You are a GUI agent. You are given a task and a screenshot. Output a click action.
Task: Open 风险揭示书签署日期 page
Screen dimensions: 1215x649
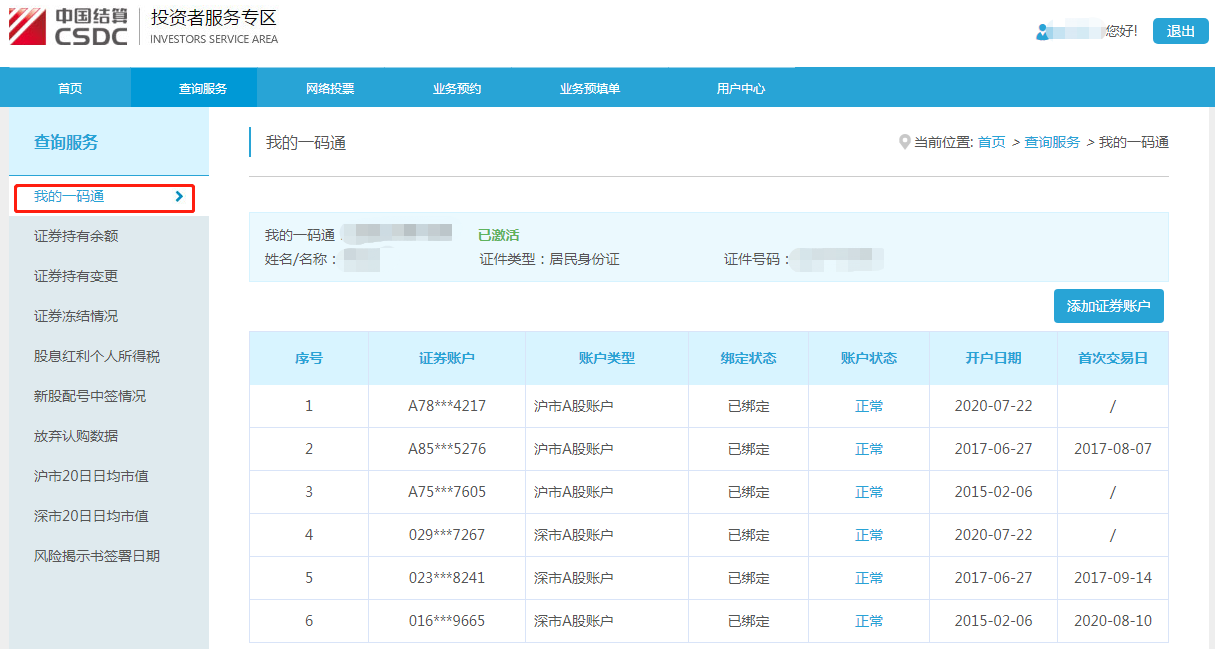coord(95,555)
